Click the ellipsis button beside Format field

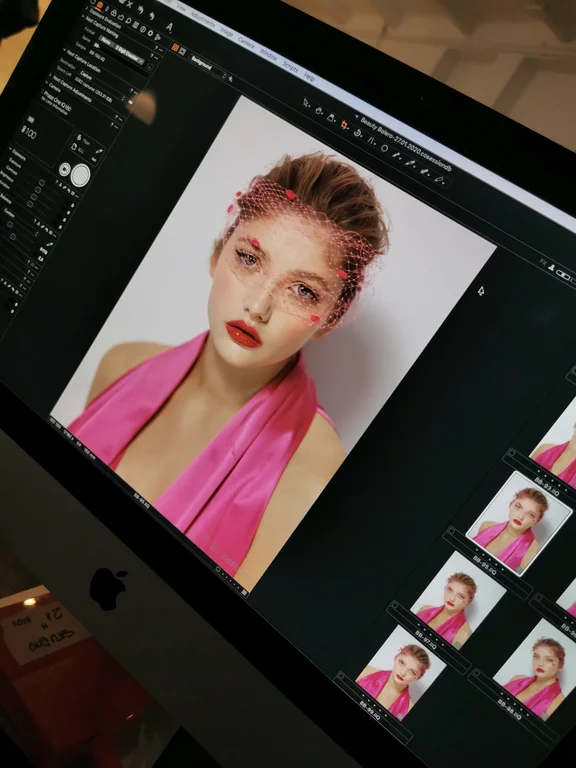click(x=150, y=68)
